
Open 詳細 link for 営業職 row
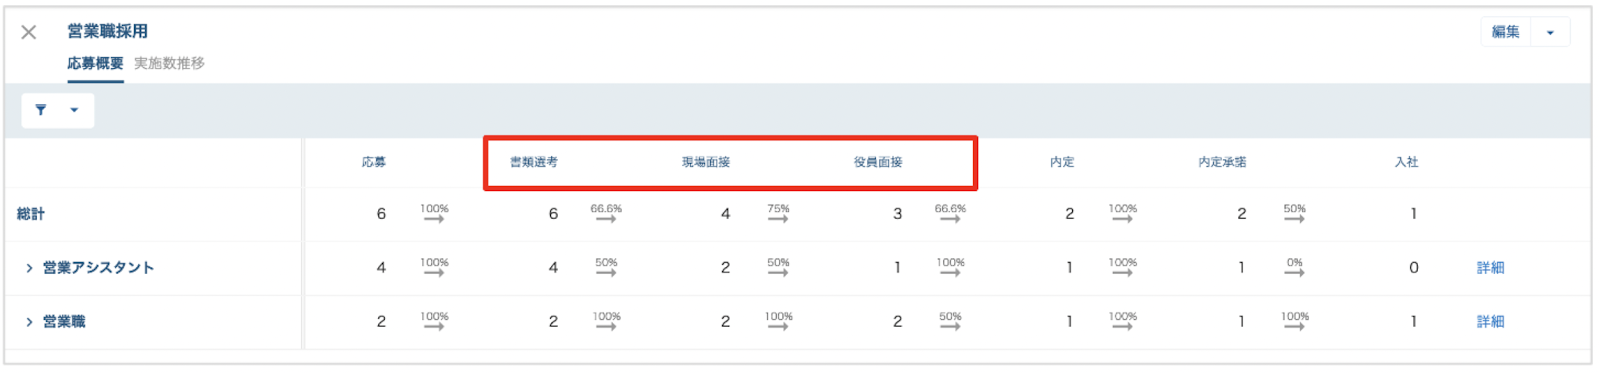point(1490,322)
